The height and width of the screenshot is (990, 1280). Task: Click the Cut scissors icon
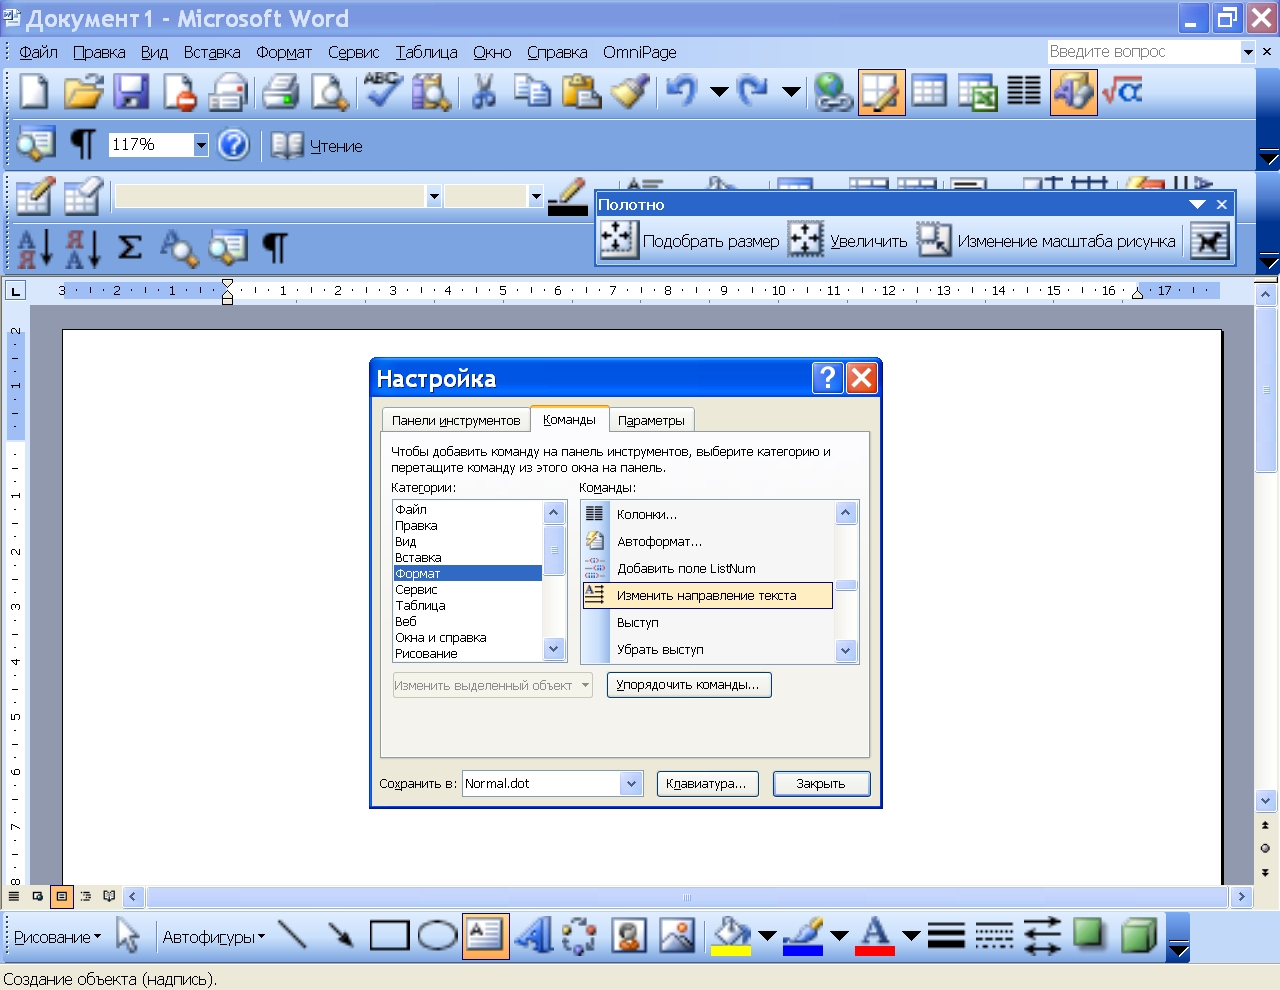484,93
